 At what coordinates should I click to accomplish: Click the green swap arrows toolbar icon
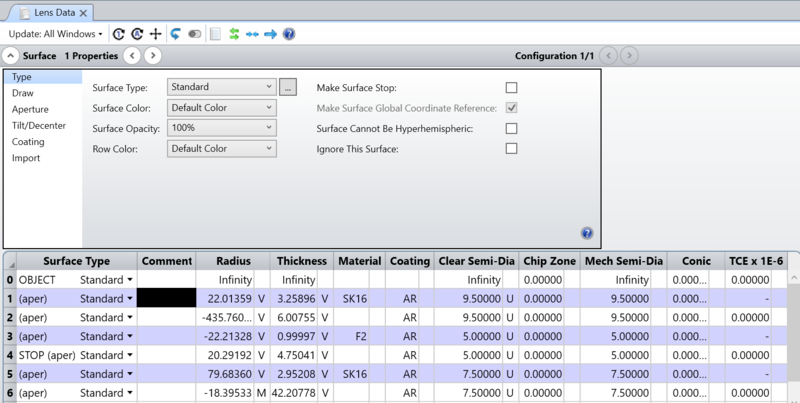(234, 34)
